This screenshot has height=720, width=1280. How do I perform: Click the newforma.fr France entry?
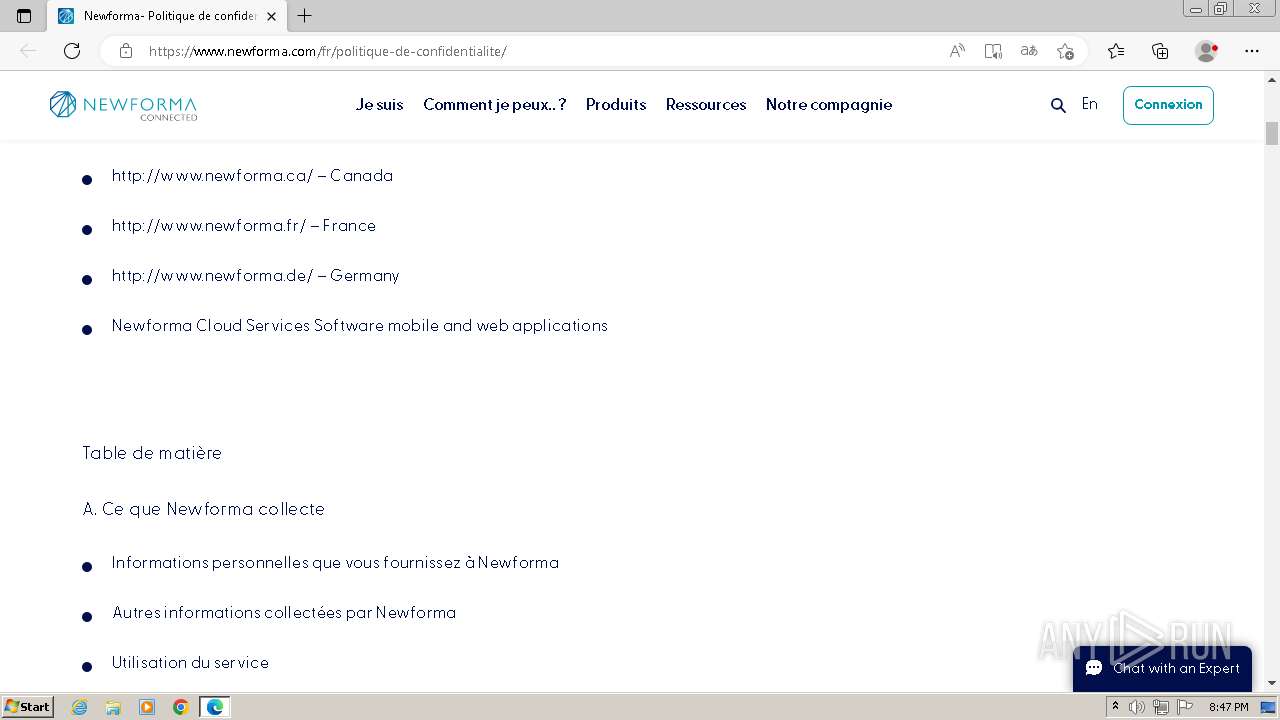244,225
